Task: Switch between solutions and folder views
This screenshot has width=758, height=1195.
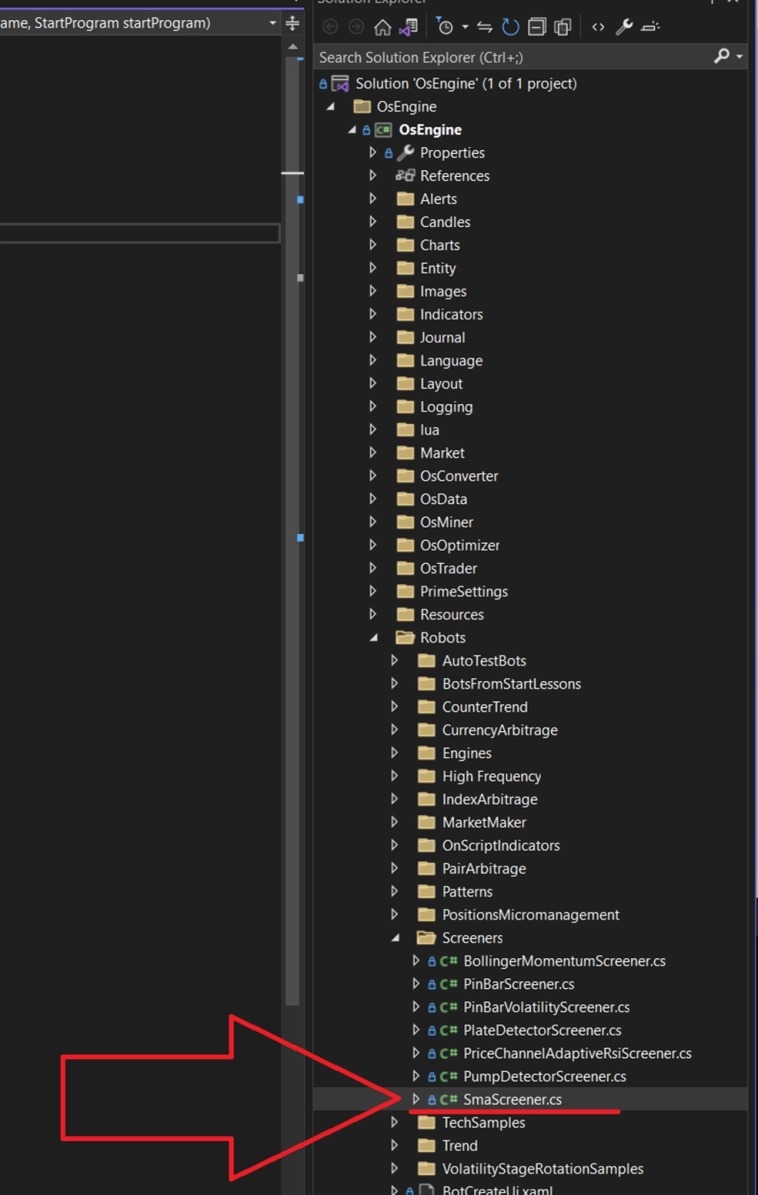Action: click(408, 27)
